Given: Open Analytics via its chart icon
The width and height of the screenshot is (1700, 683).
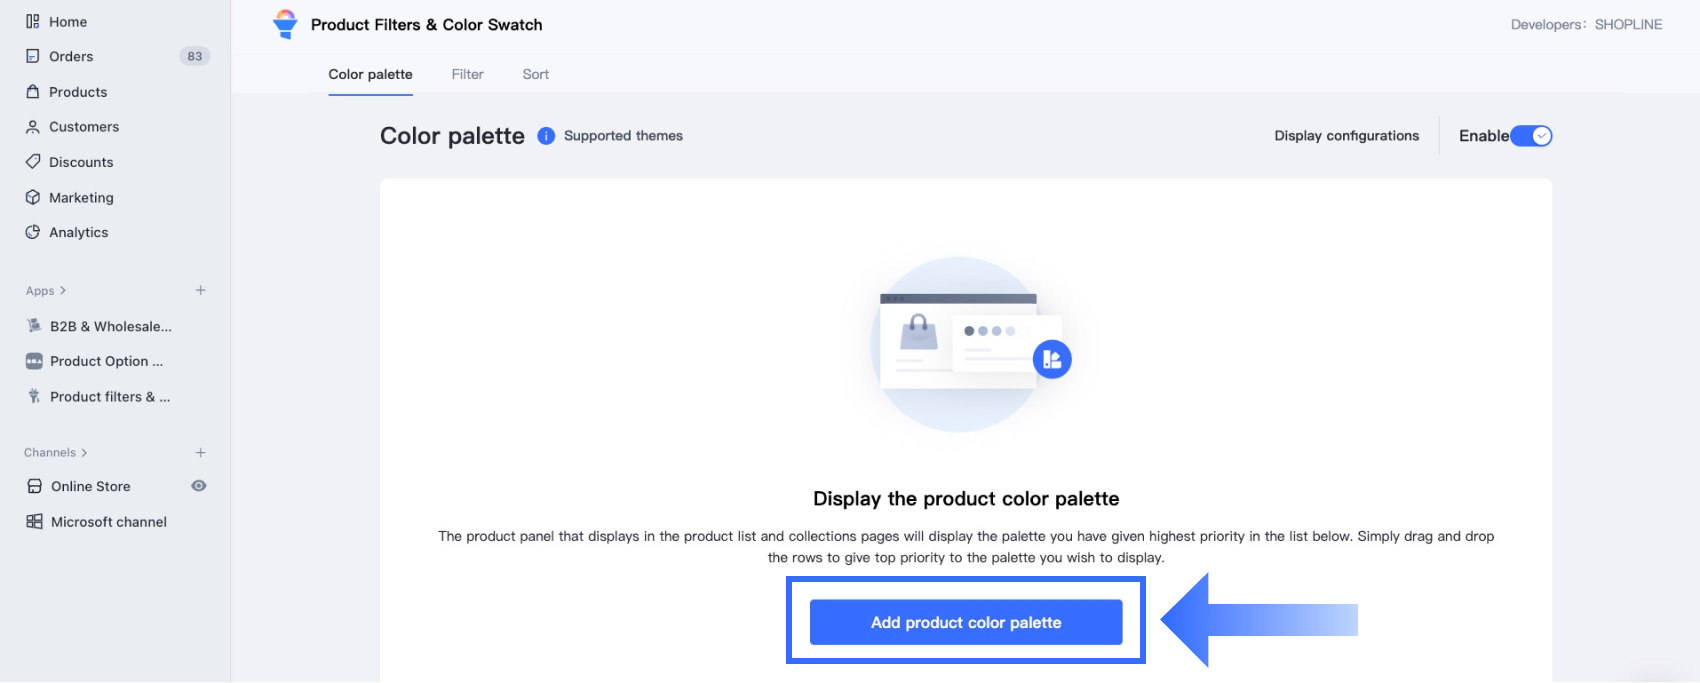Looking at the screenshot, I should click(33, 232).
